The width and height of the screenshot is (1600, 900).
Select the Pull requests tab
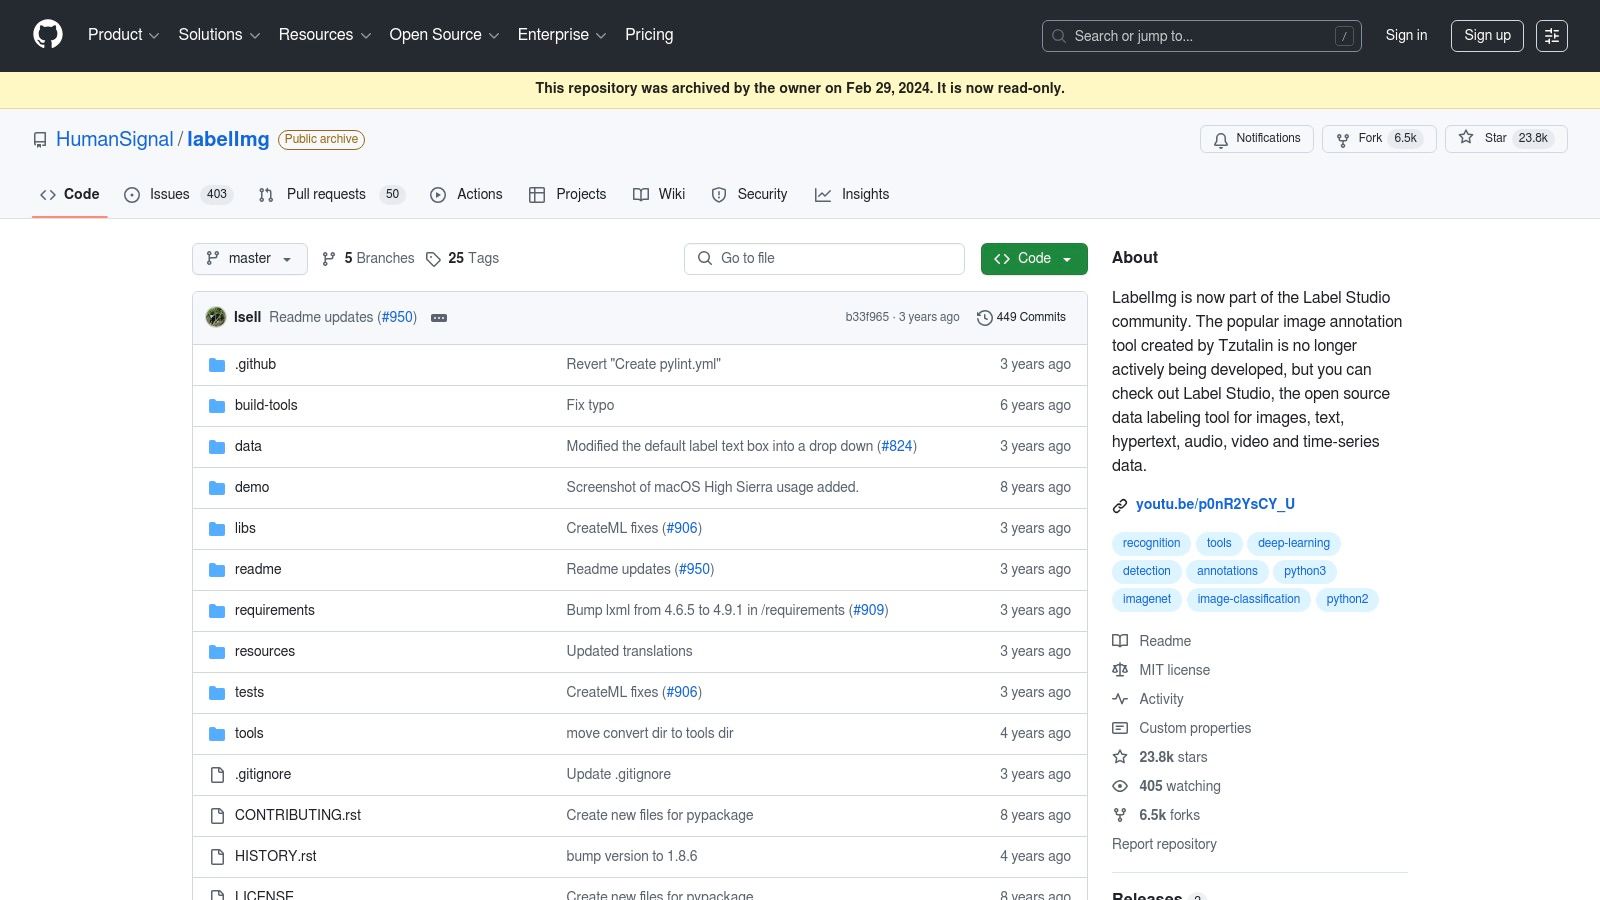coord(331,195)
